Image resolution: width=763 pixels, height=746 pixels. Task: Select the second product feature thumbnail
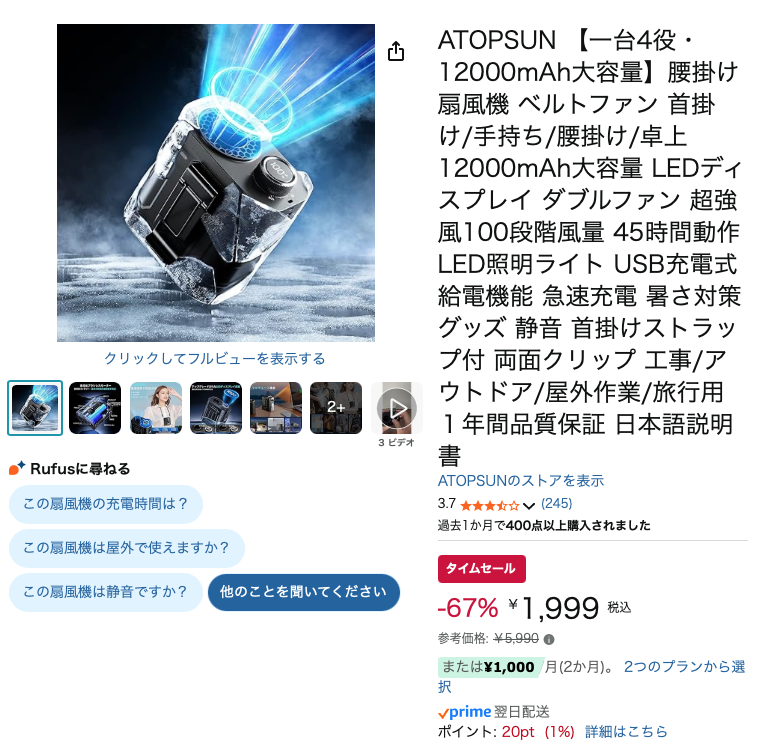click(x=95, y=408)
